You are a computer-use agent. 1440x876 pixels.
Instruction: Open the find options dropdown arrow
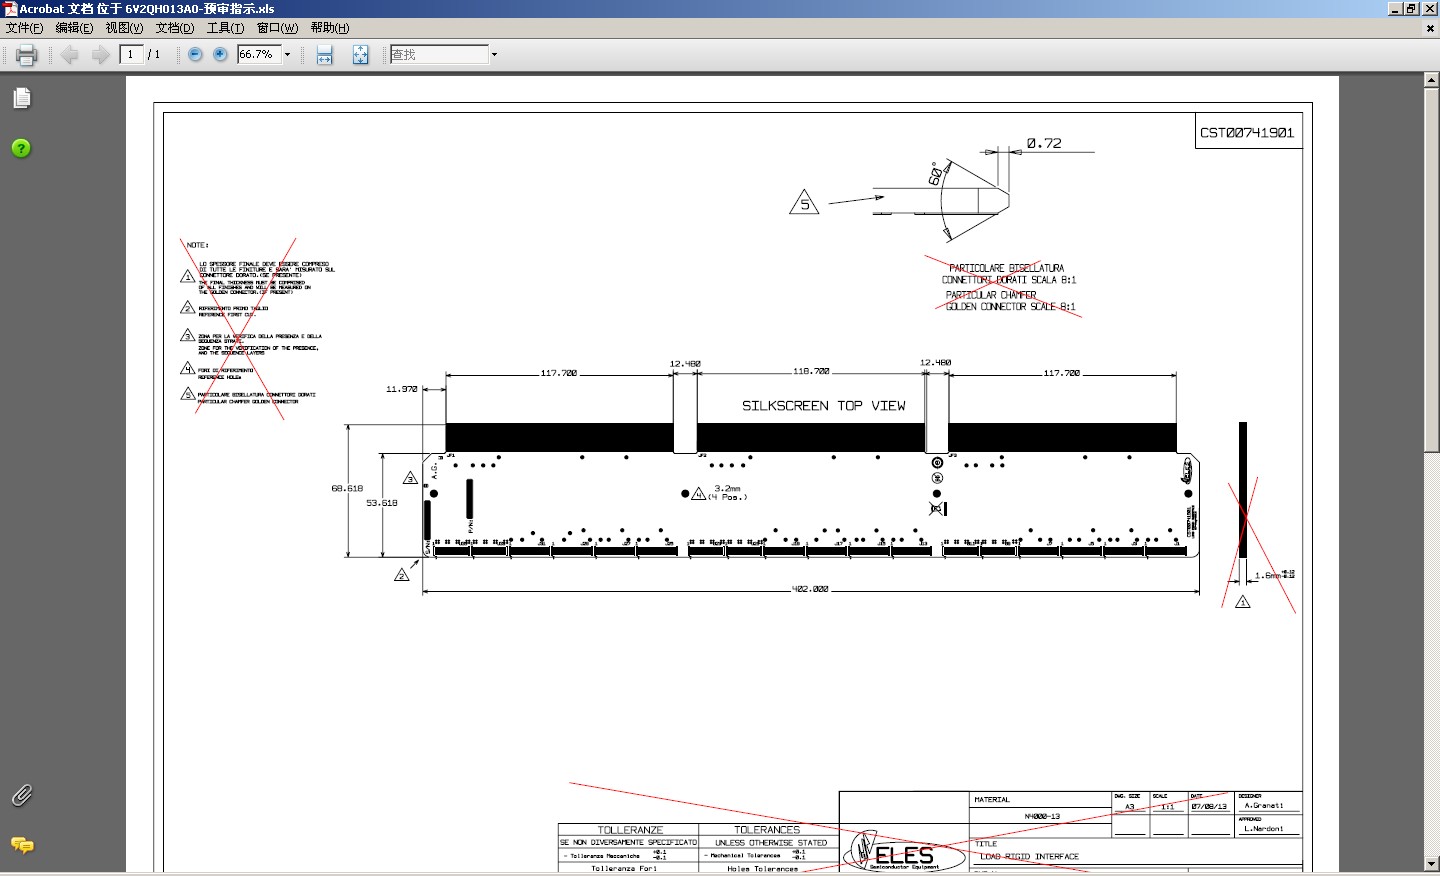[494, 55]
